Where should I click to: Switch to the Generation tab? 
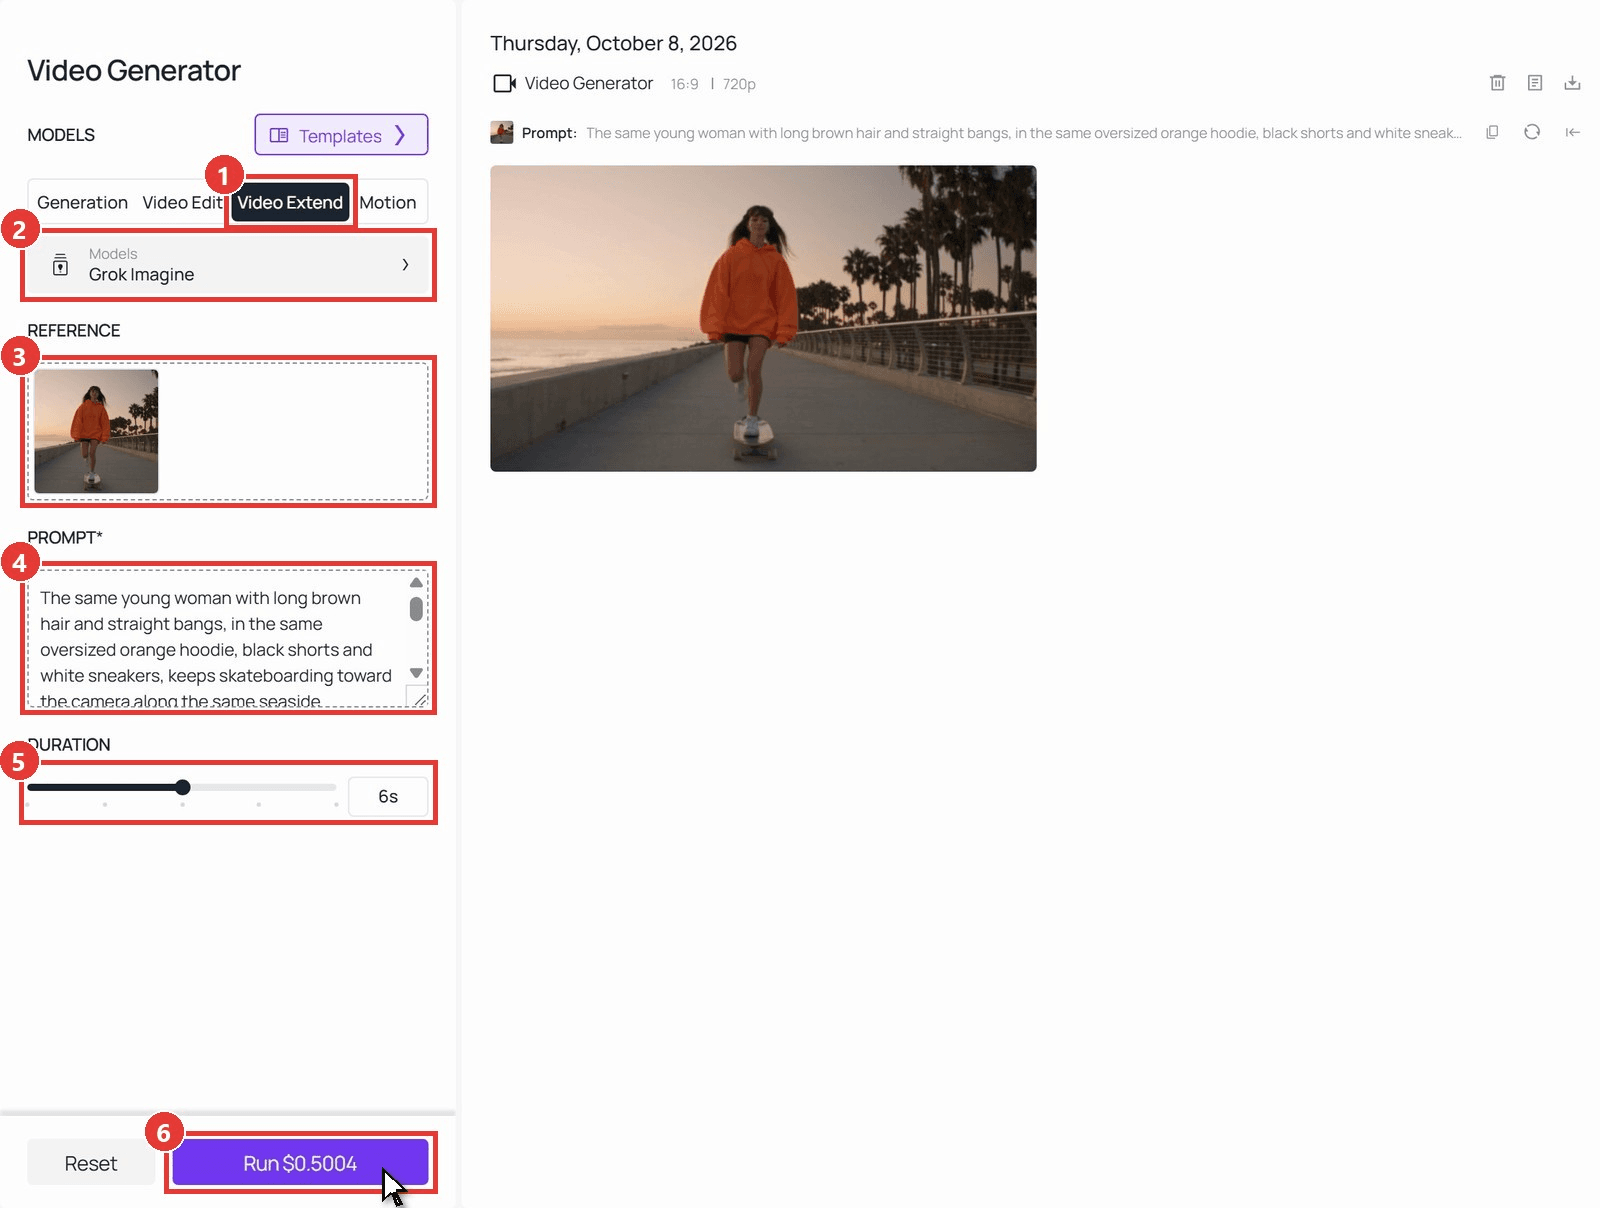82,202
